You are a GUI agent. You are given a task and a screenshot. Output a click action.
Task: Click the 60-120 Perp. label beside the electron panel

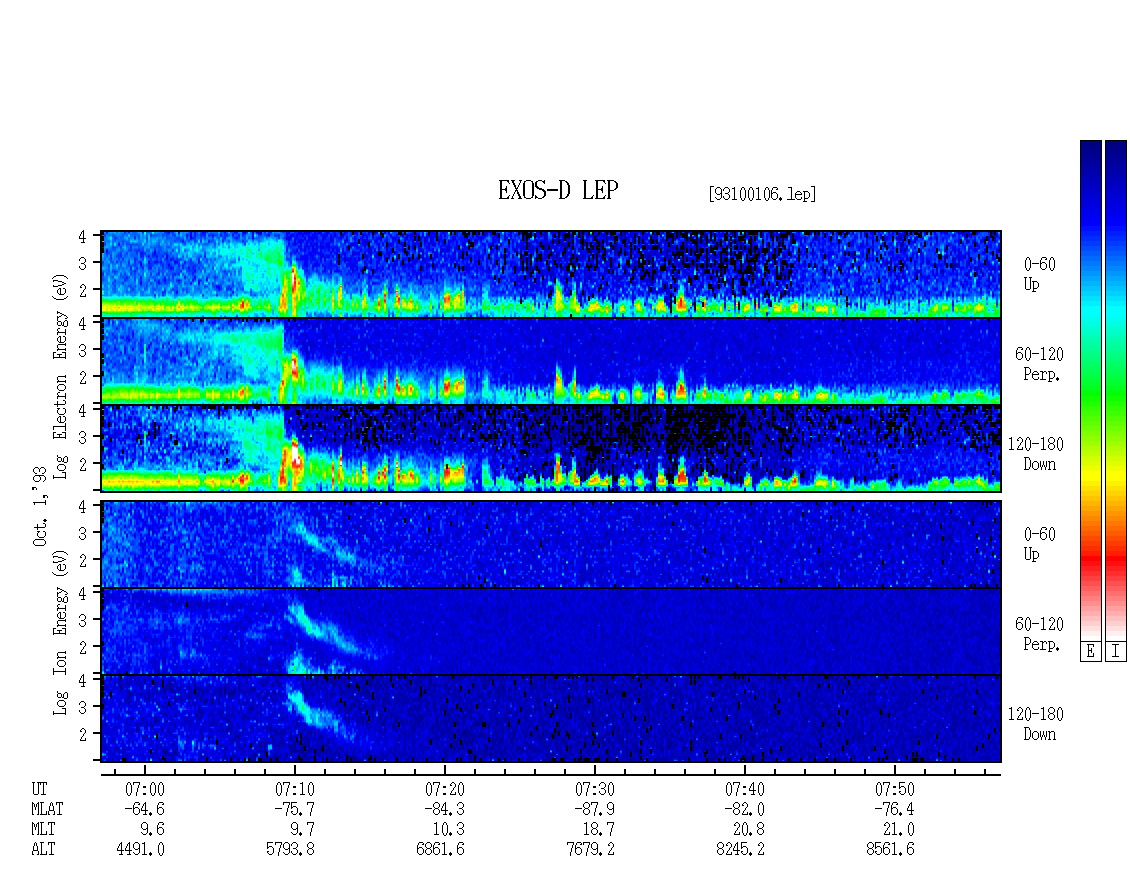pos(1039,364)
